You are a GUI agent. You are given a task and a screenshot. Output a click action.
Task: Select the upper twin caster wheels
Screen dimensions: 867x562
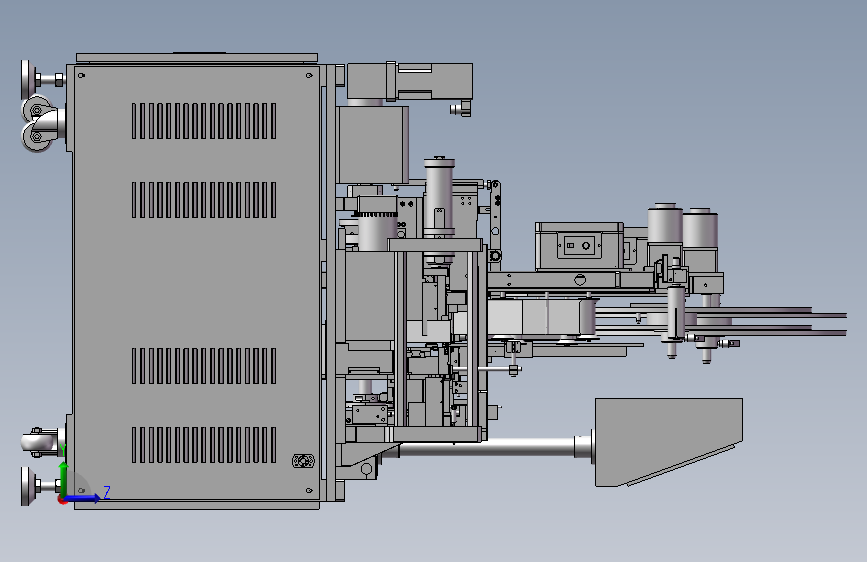click(37, 124)
